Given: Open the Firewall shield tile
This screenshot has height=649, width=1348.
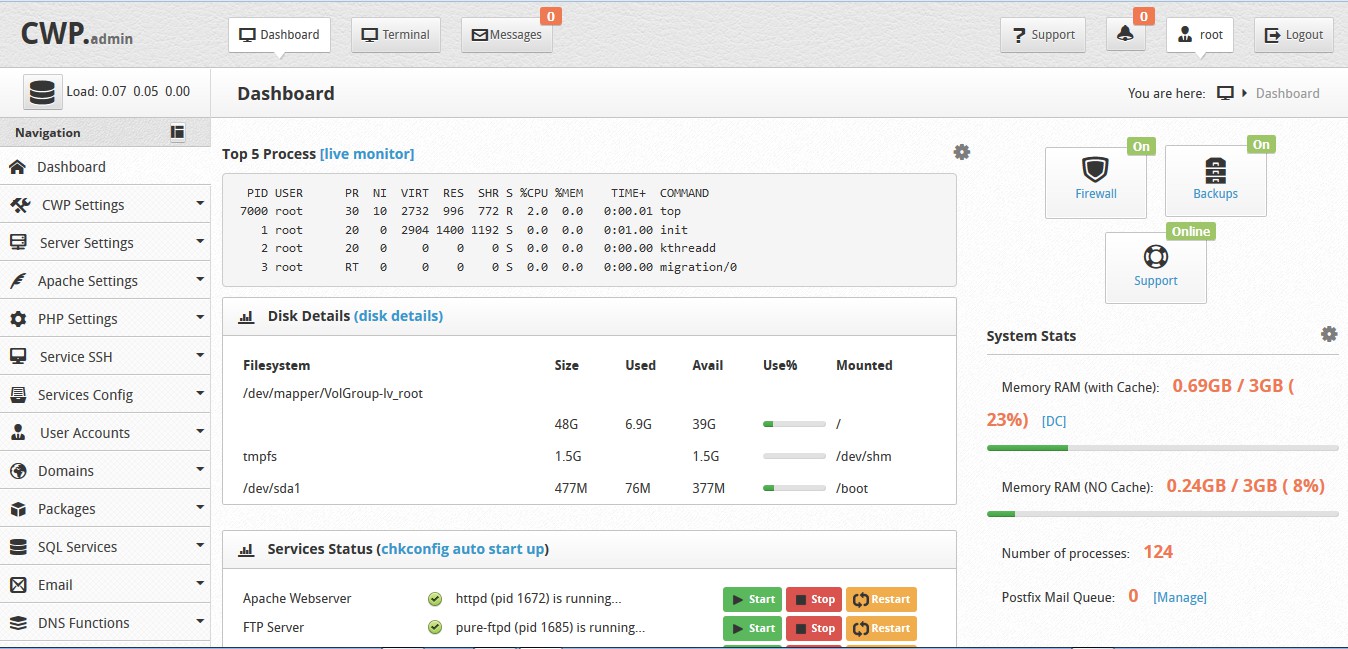Looking at the screenshot, I should (x=1096, y=182).
